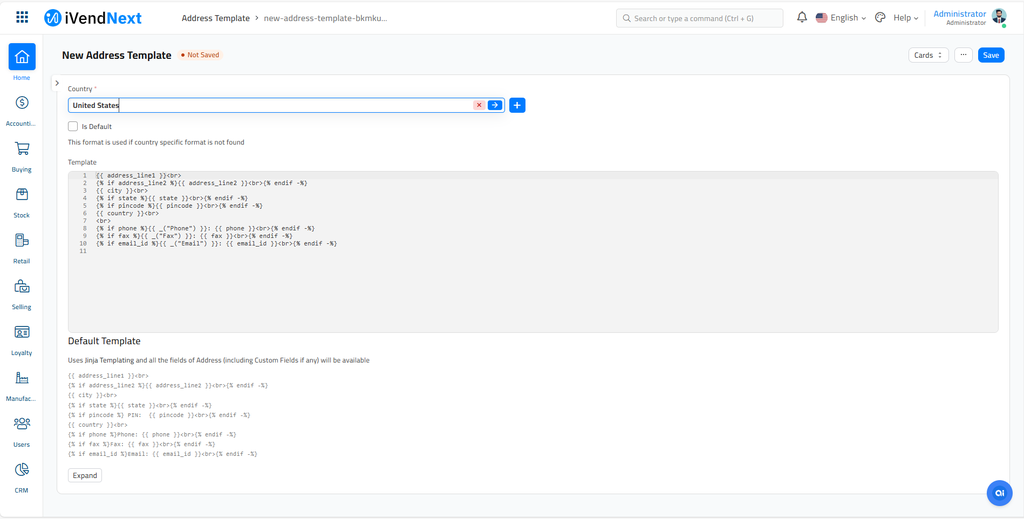Screen dimensions: 1024x519
Task: Open the apps grid launcher icon
Action: (x=22, y=18)
